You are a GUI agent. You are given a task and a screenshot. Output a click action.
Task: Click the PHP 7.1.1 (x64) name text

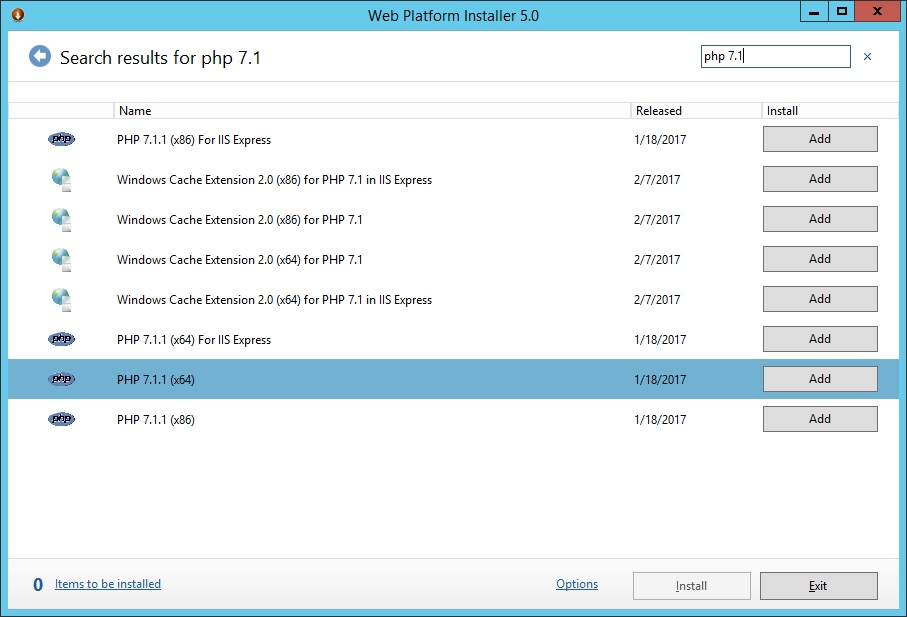pyautogui.click(x=156, y=379)
